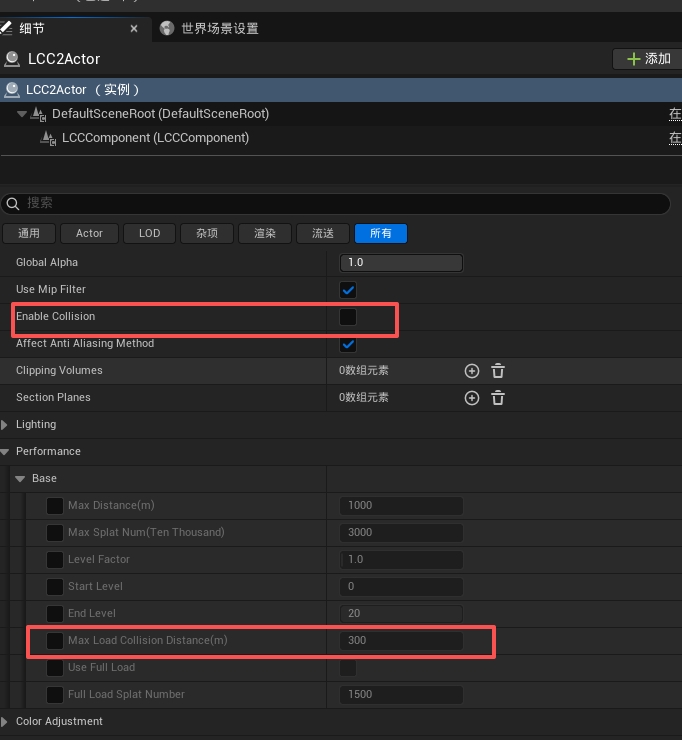Edit the Global Alpha value field

coord(401,262)
